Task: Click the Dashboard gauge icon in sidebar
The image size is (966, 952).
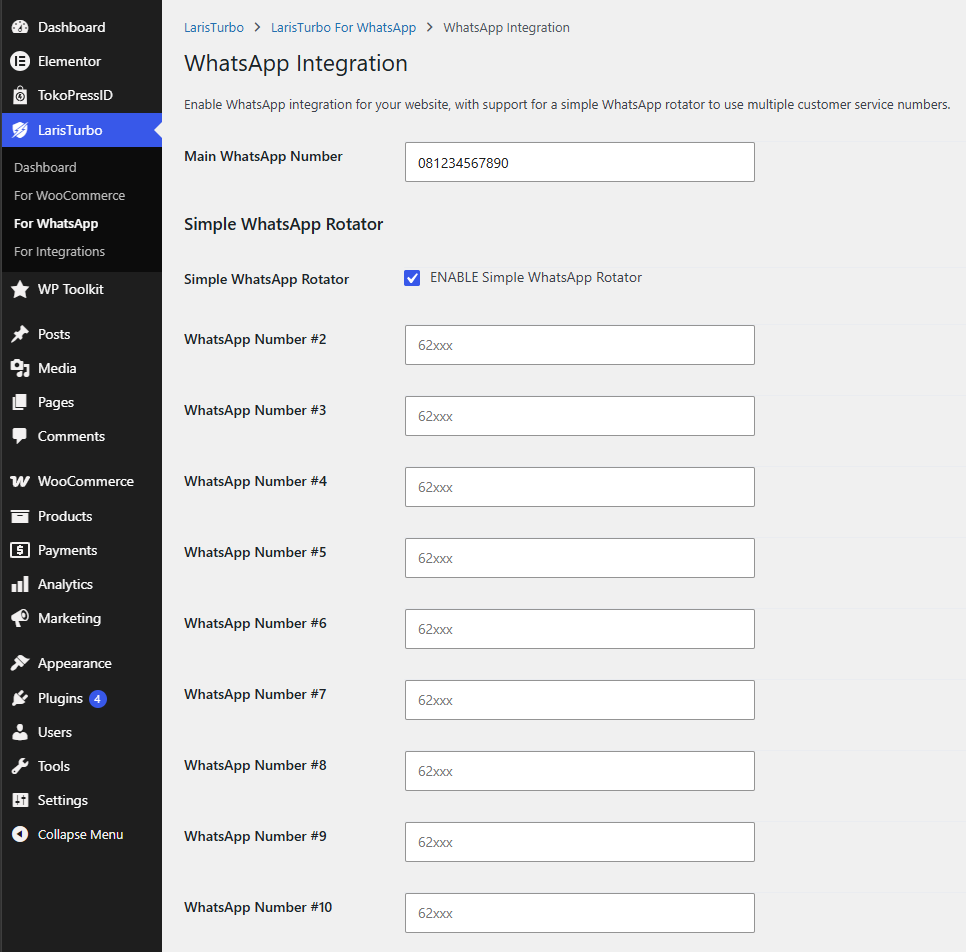Action: coord(20,27)
